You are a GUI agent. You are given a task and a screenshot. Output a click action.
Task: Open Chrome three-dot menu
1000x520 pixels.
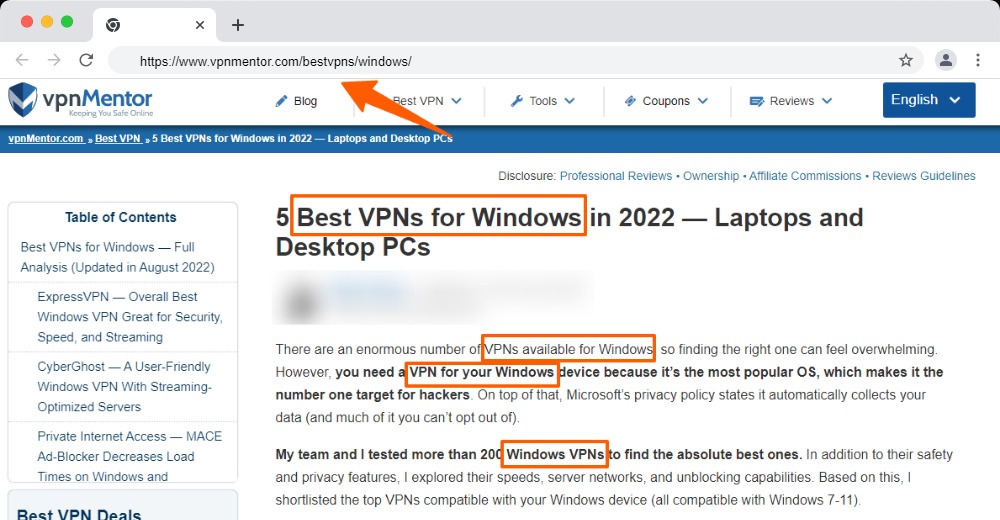978,60
